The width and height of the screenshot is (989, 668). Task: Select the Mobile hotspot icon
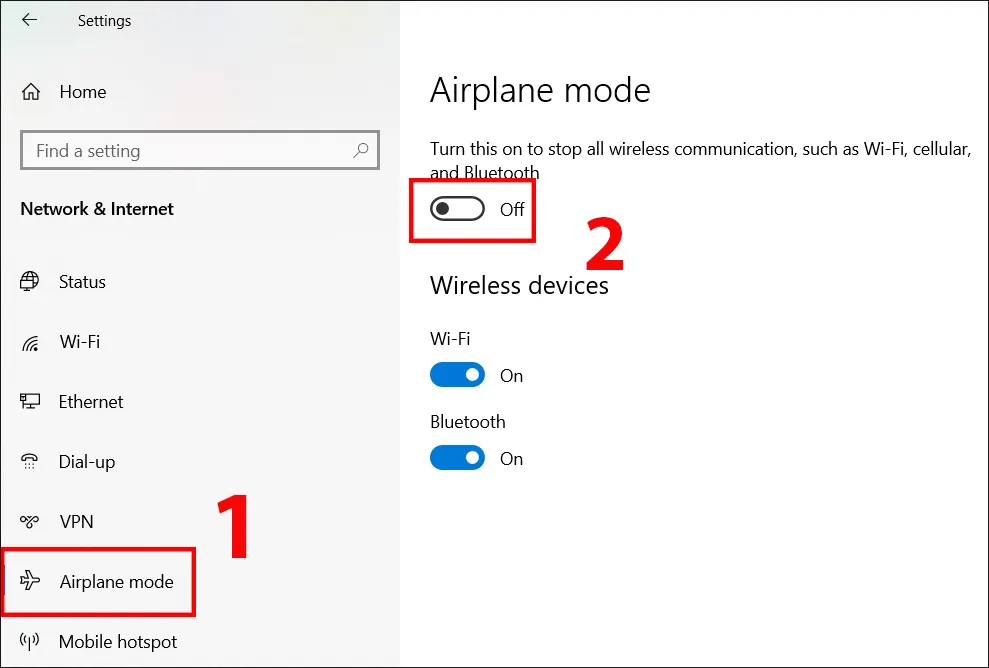point(31,642)
